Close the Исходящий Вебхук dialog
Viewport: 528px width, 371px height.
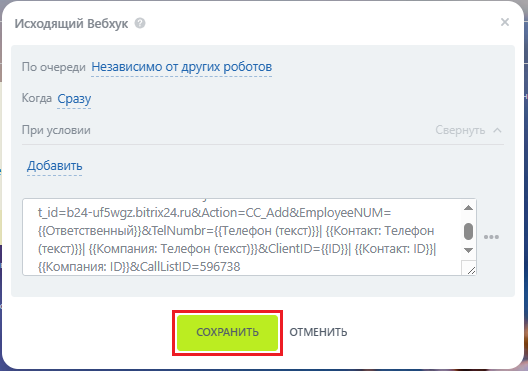(x=505, y=22)
